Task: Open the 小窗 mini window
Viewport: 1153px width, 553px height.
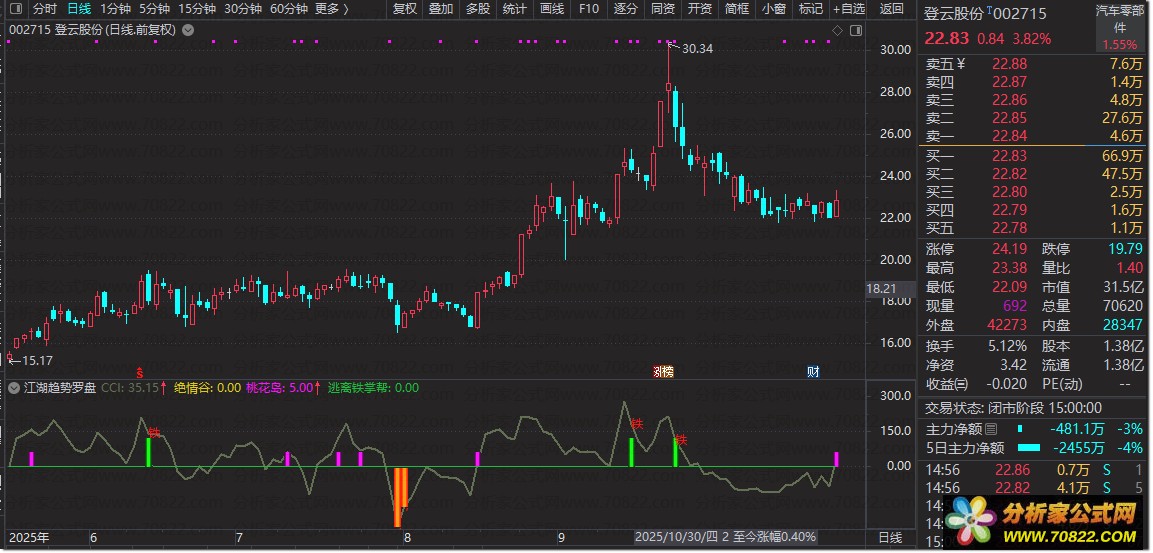Action: pos(774,10)
